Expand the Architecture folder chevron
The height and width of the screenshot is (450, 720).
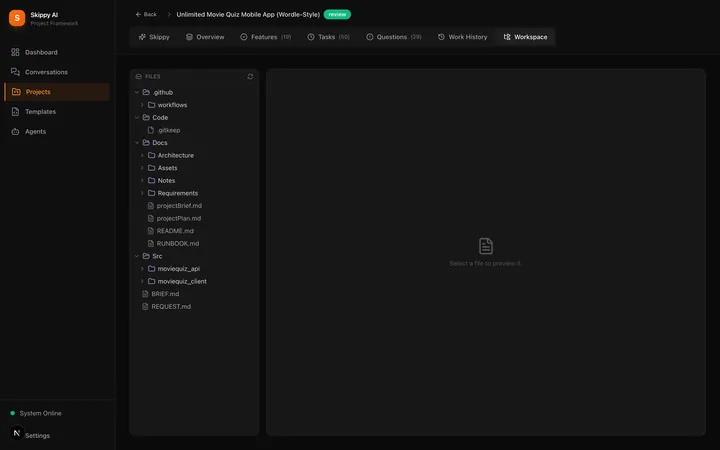[x=142, y=155]
